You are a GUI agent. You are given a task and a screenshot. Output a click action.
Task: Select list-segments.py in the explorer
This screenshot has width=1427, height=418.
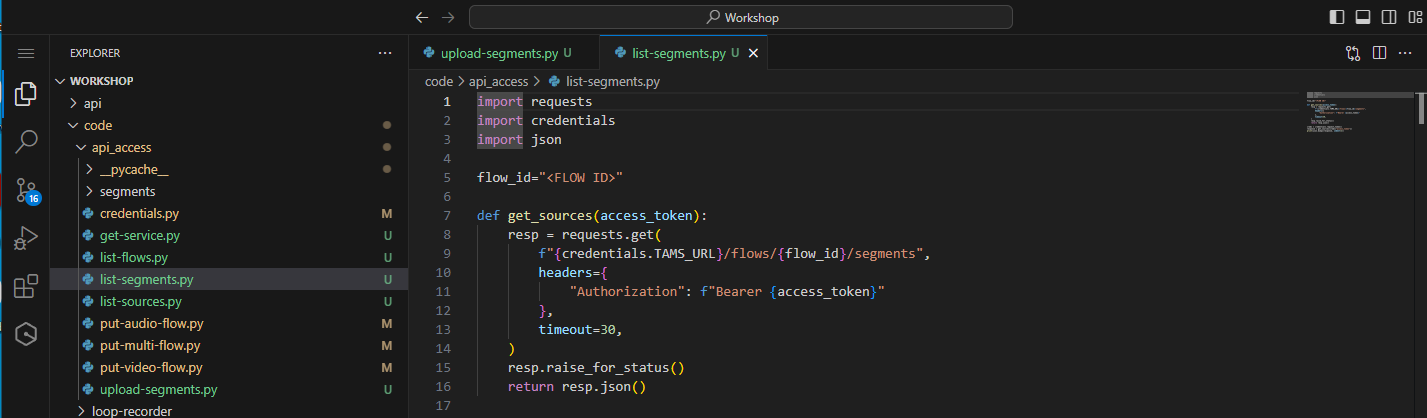click(229, 279)
